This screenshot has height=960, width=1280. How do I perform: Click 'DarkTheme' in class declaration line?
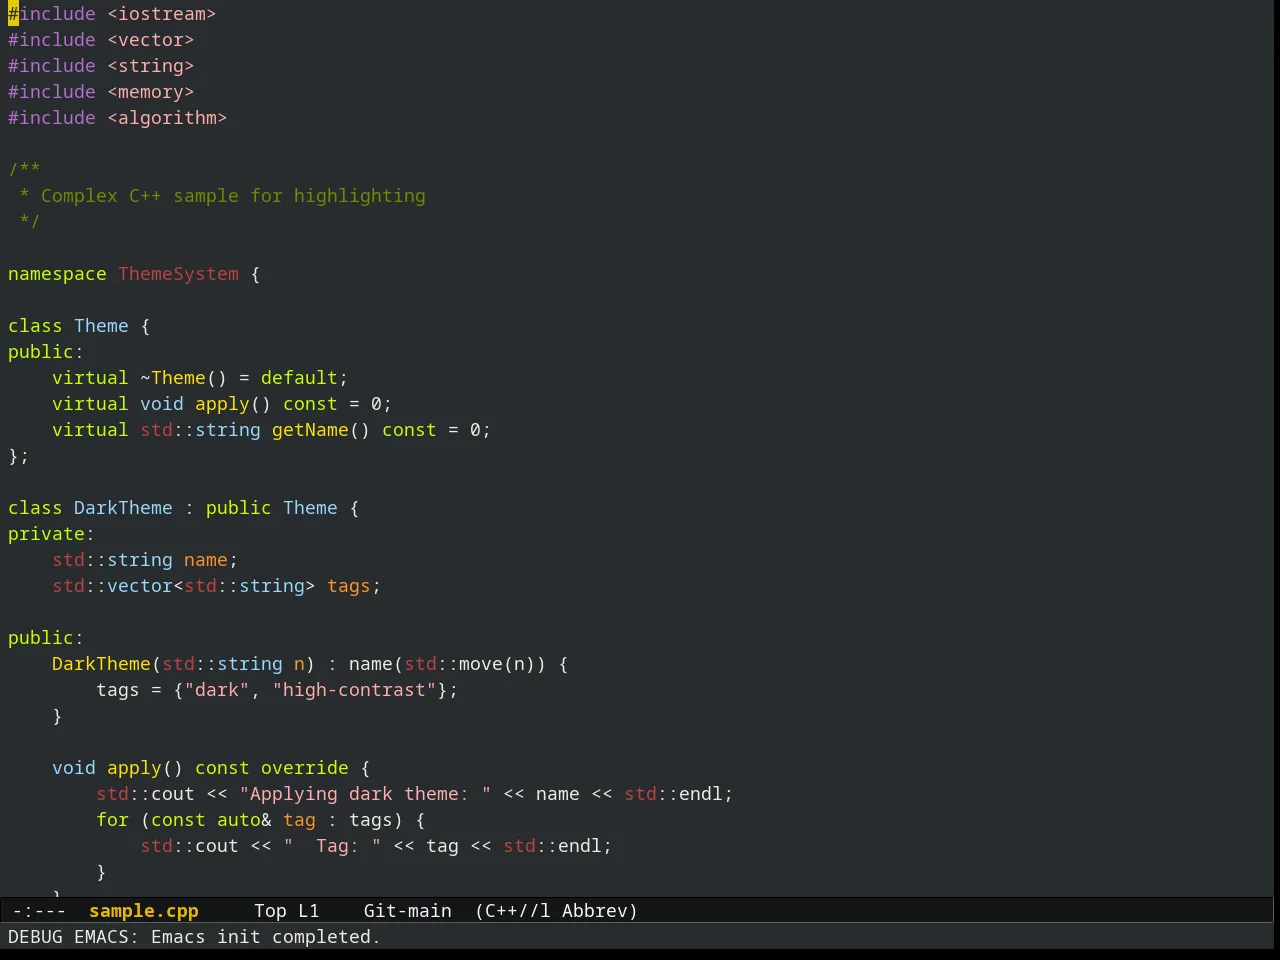pyautogui.click(x=123, y=508)
